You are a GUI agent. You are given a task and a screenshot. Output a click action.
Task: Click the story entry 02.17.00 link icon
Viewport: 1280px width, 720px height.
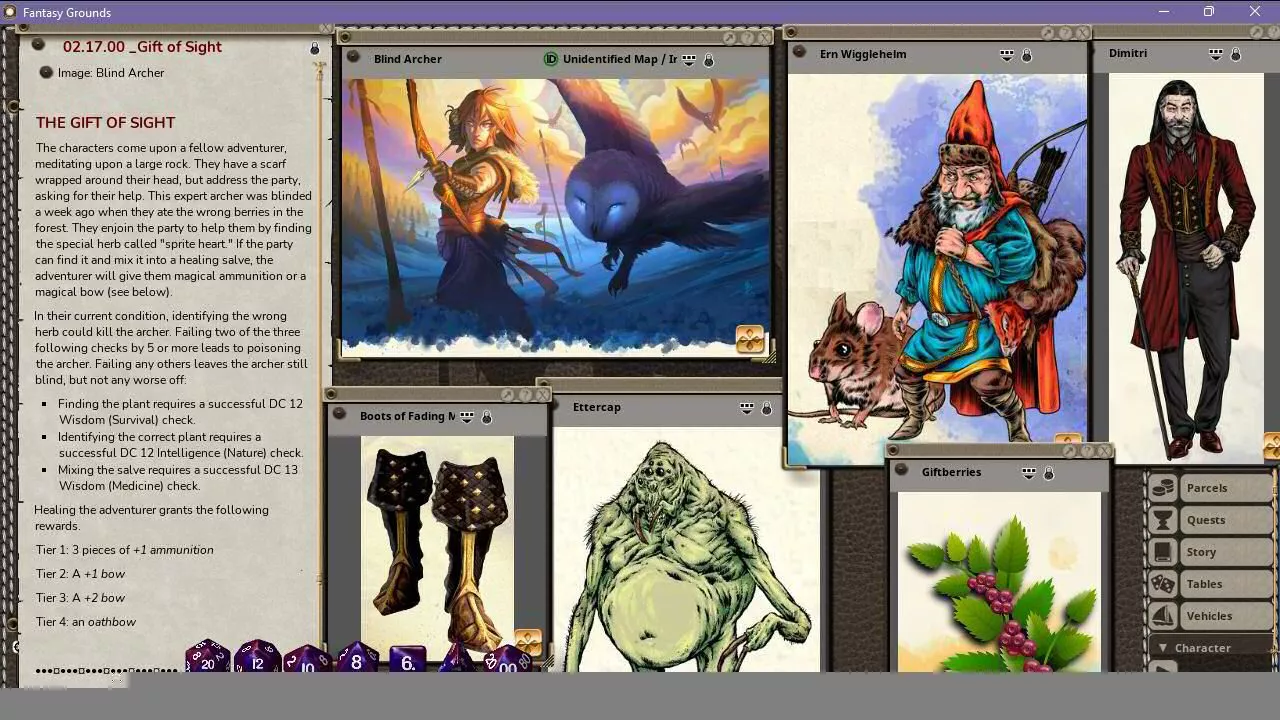[x=38, y=45]
